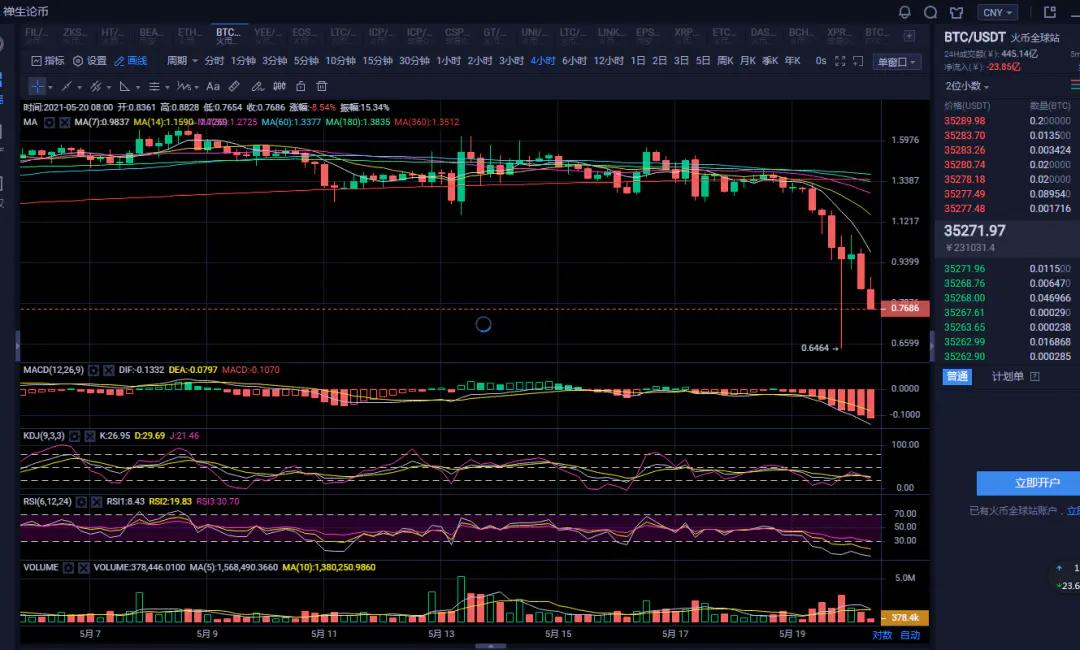Open the notification bell

(x=904, y=12)
